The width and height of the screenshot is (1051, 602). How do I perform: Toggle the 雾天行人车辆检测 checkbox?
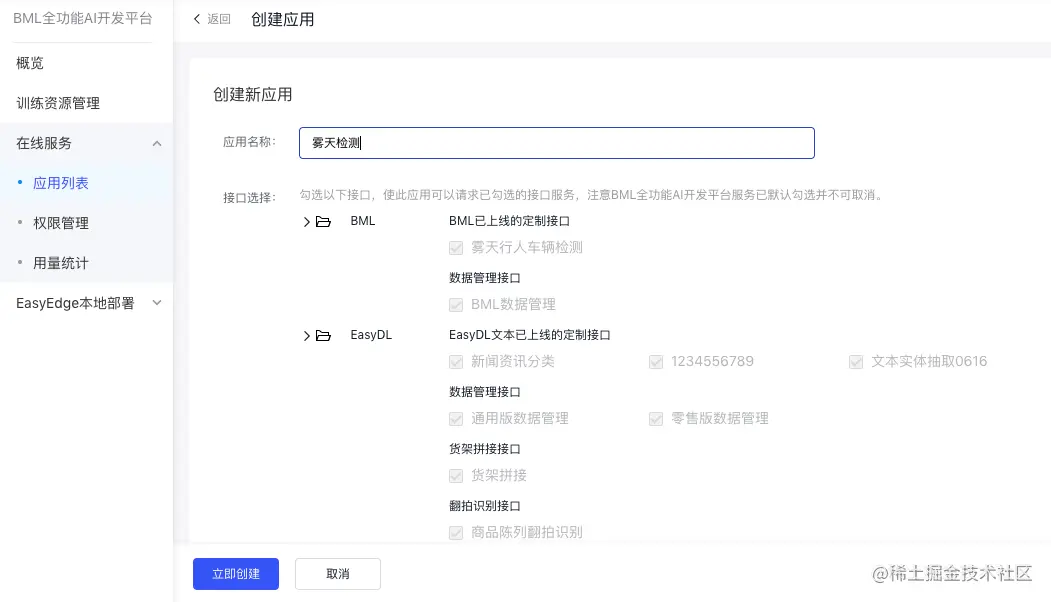pos(456,248)
